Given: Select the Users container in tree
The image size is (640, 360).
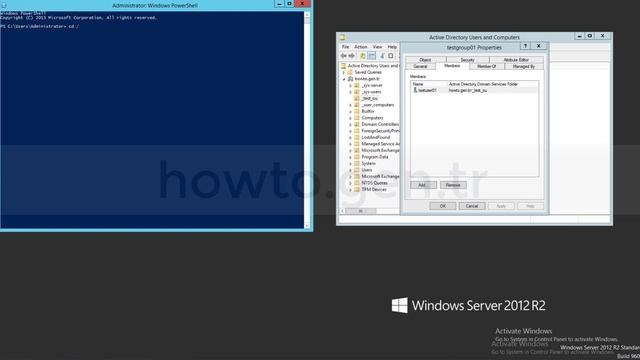Looking at the screenshot, I should point(367,170).
